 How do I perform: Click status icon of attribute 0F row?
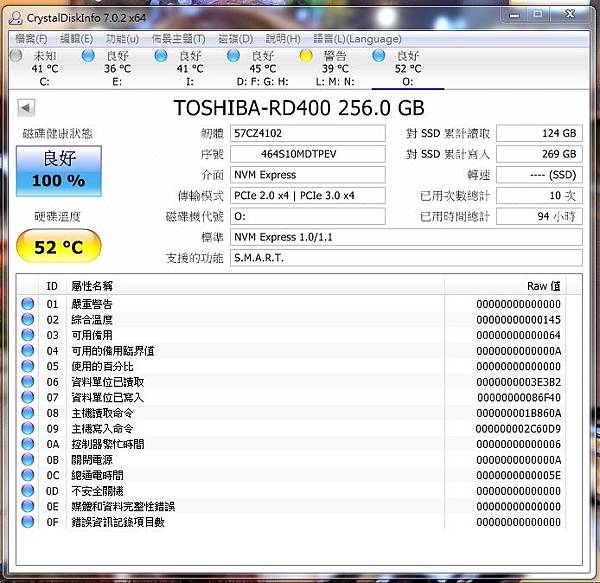click(28, 522)
